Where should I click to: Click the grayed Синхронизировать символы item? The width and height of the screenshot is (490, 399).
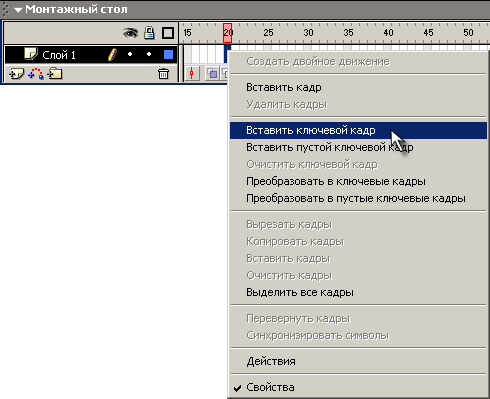click(x=358, y=336)
